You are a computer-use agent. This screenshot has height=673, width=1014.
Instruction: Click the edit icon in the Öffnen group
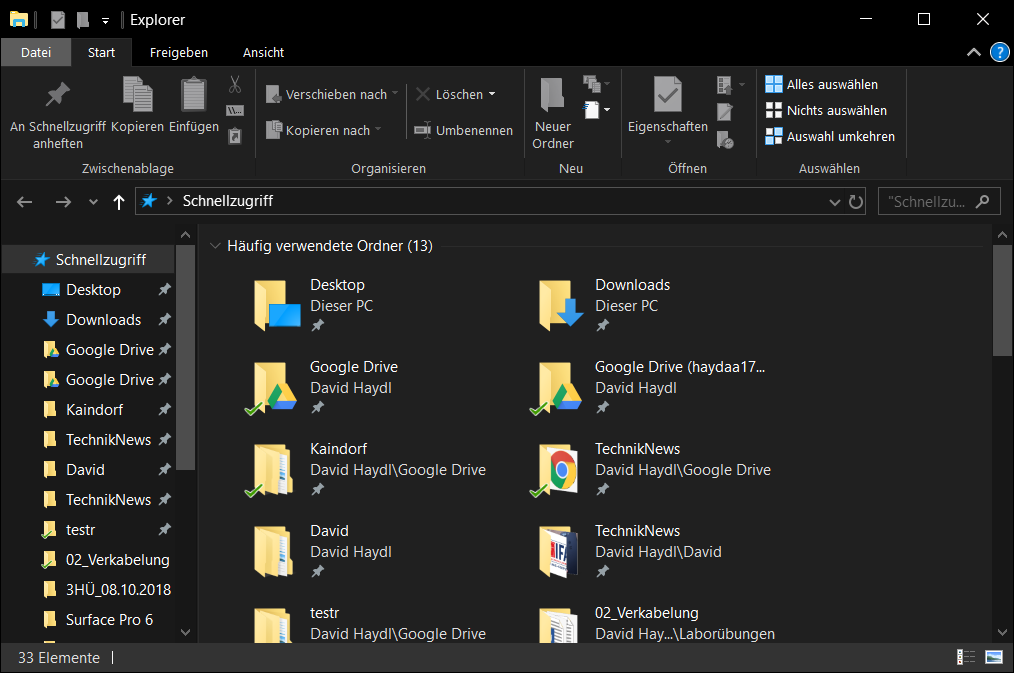(x=724, y=112)
